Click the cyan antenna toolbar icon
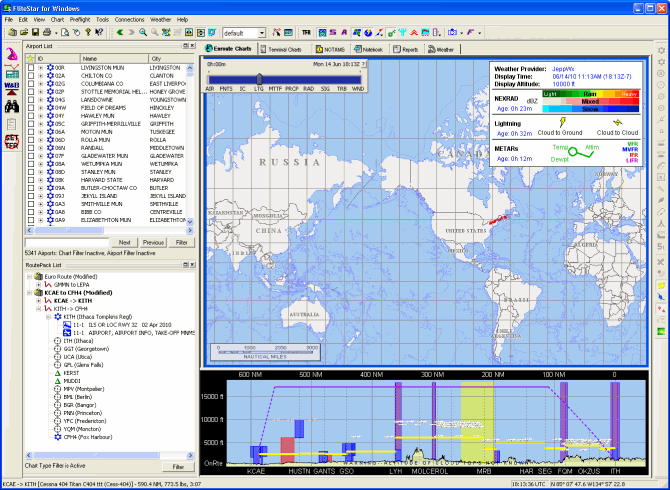Screen dimensions: 670x490 [x=403, y=32]
